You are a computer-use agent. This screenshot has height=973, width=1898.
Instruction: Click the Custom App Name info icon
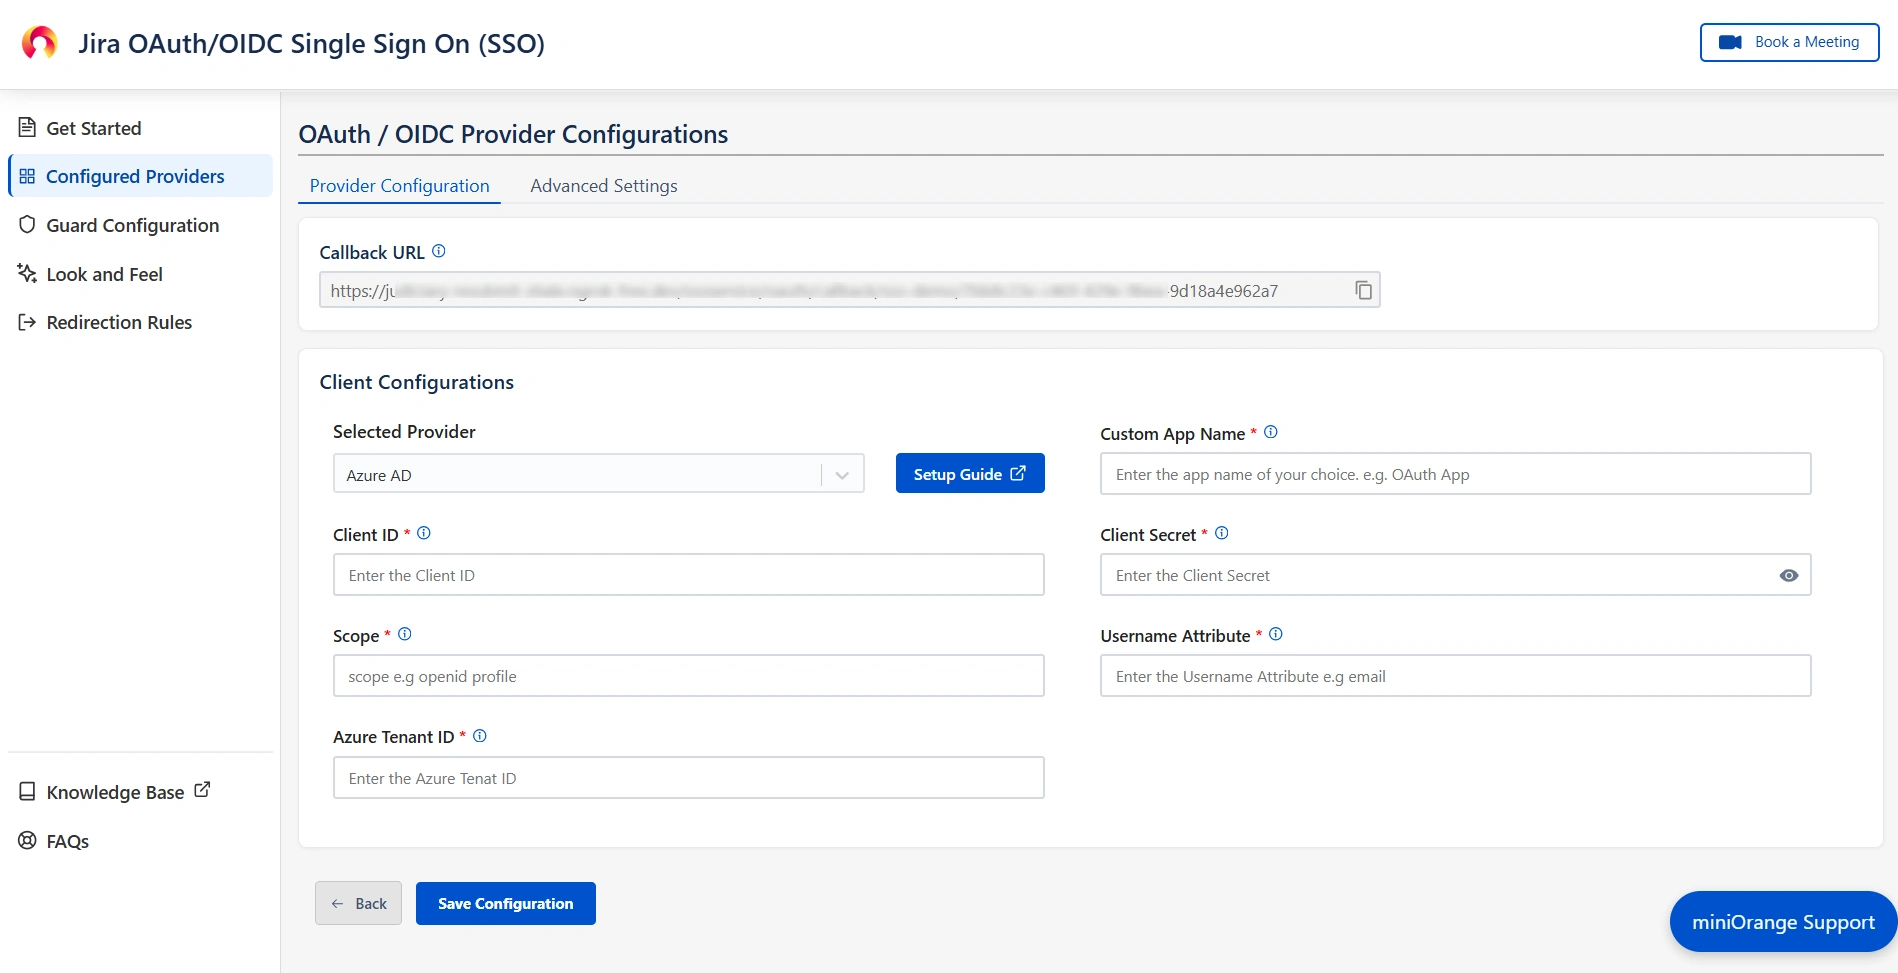click(1270, 432)
